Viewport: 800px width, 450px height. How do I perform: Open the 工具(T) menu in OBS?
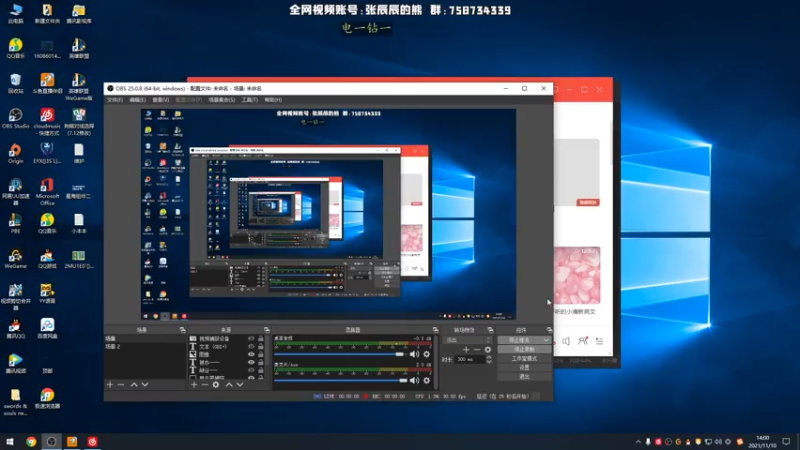click(249, 100)
